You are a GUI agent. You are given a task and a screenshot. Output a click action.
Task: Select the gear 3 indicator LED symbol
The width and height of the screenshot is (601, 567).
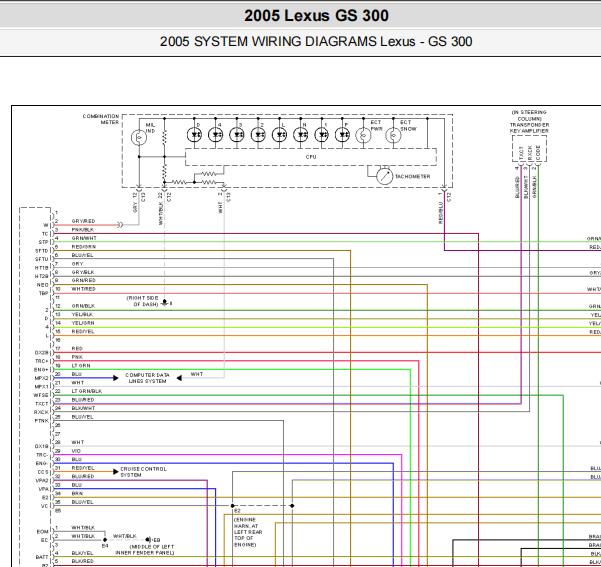pos(237,135)
